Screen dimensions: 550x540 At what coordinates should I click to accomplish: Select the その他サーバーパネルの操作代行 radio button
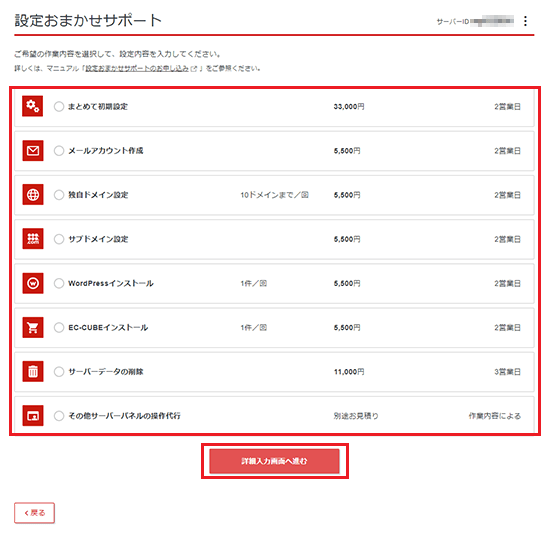[x=59, y=416]
